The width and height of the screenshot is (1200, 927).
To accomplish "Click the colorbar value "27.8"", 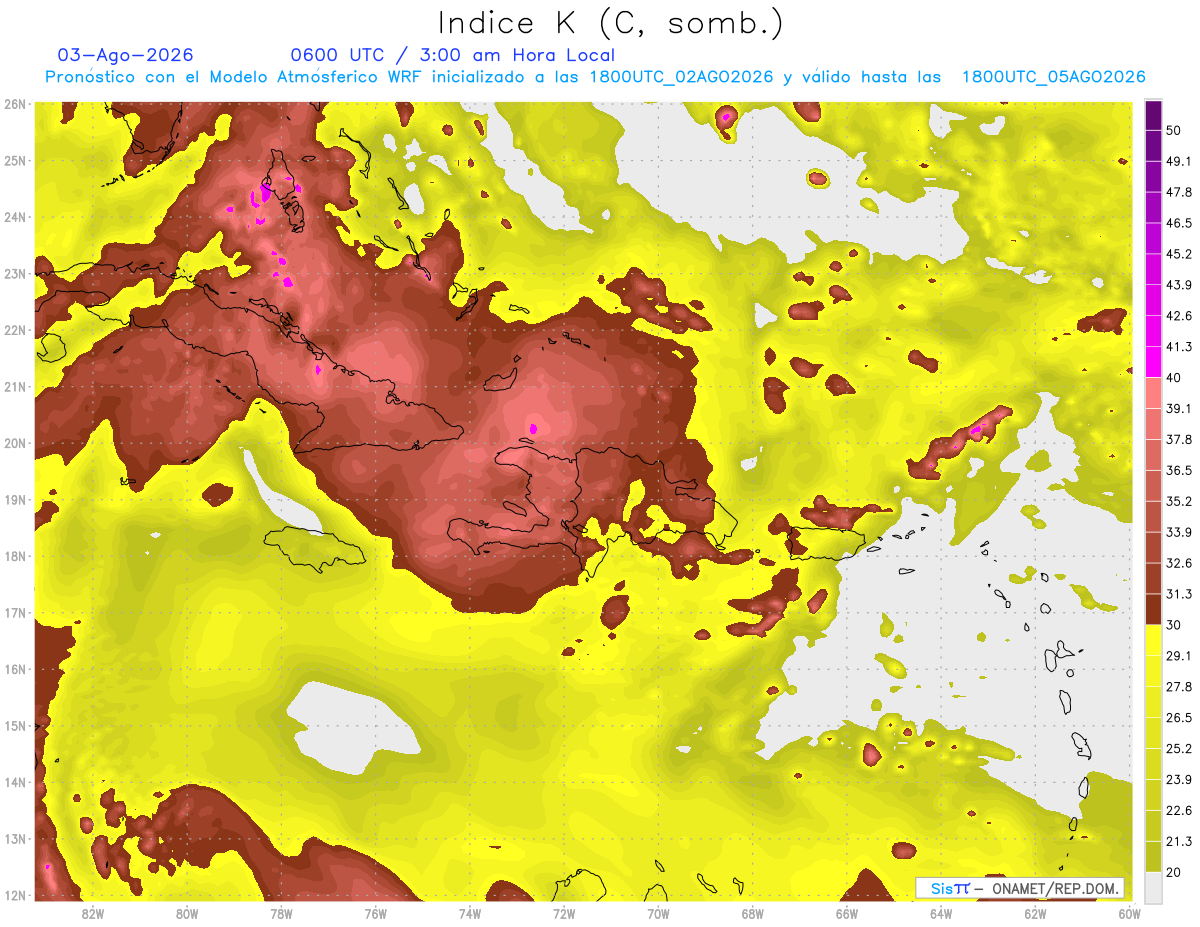I will point(1179,687).
